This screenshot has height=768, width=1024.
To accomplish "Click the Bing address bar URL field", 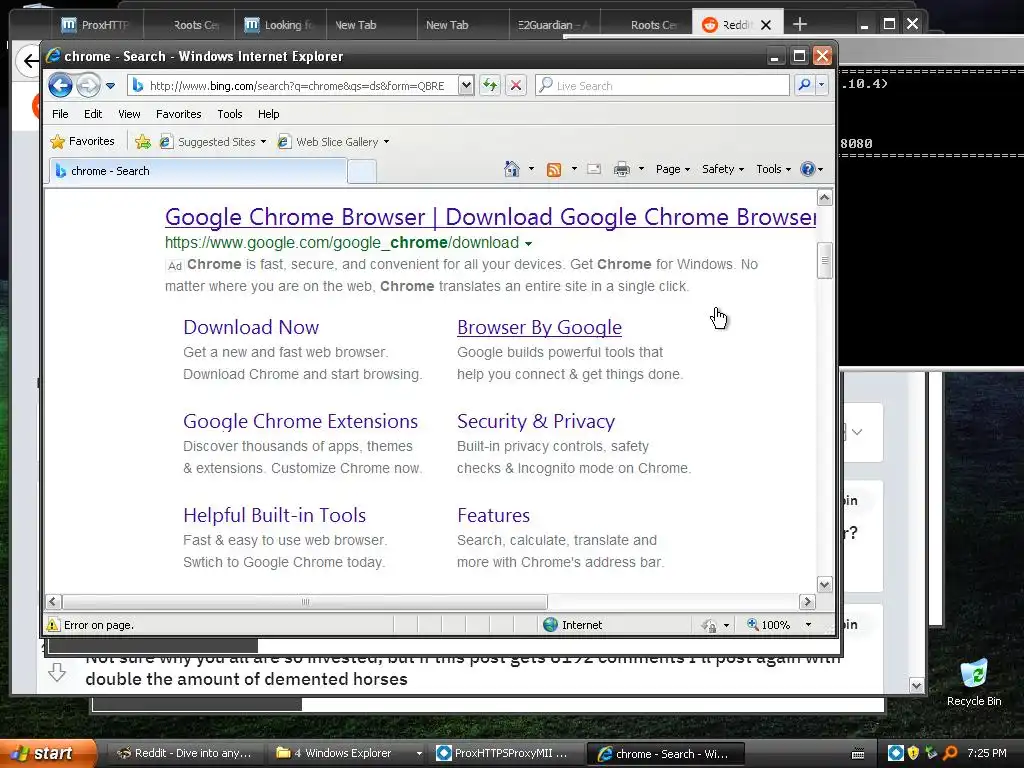I will point(293,86).
